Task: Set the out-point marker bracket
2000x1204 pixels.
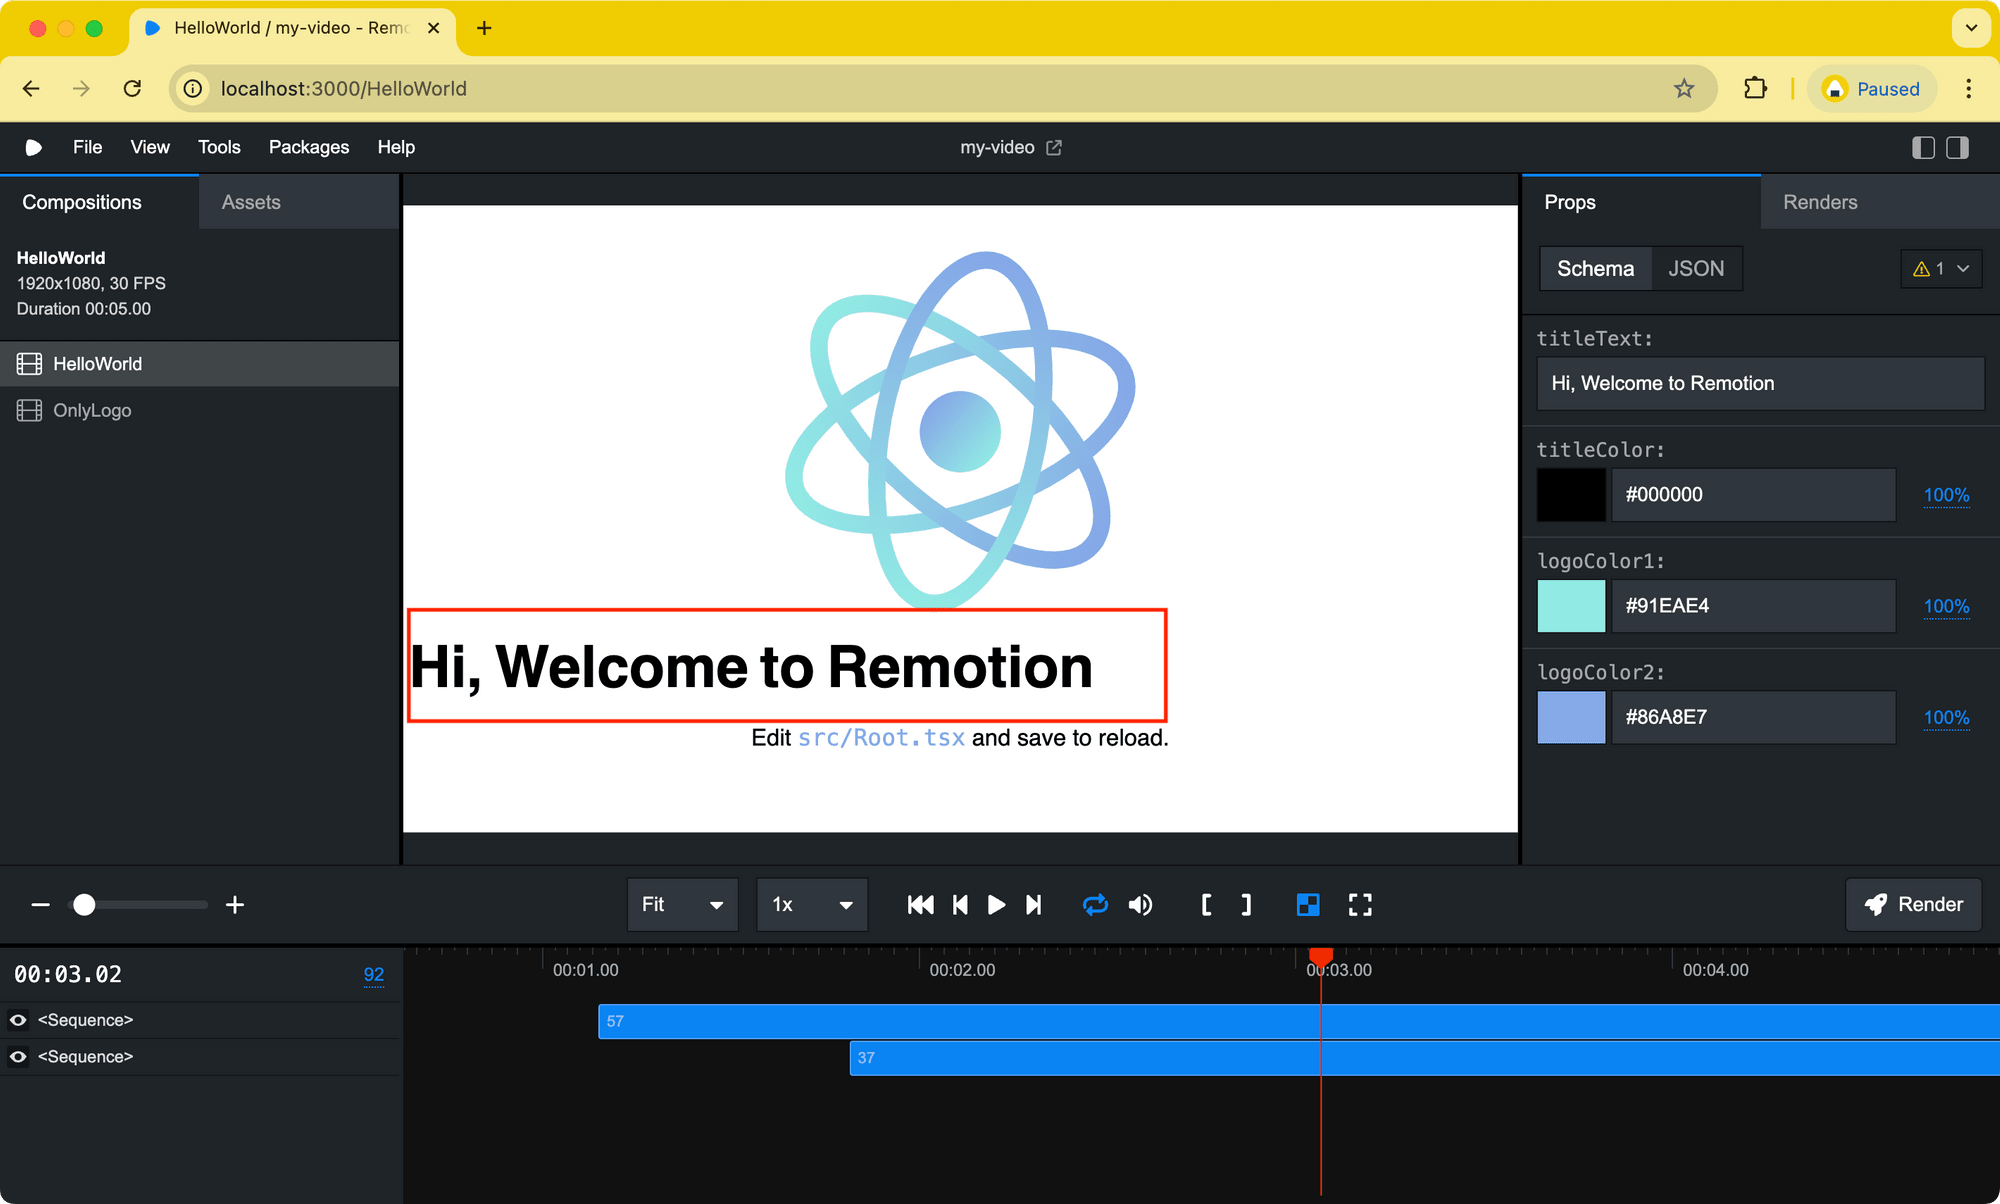Action: [1246, 905]
